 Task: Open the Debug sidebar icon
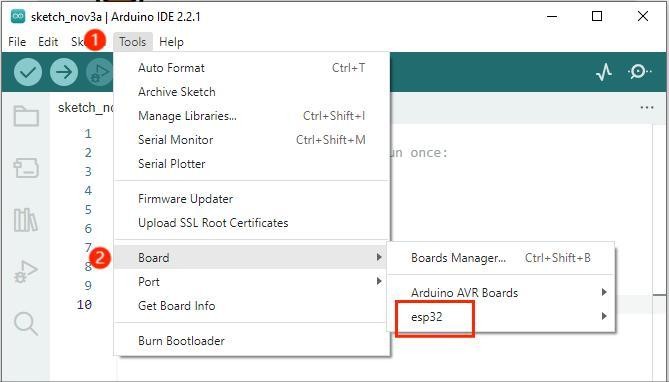[x=26, y=272]
